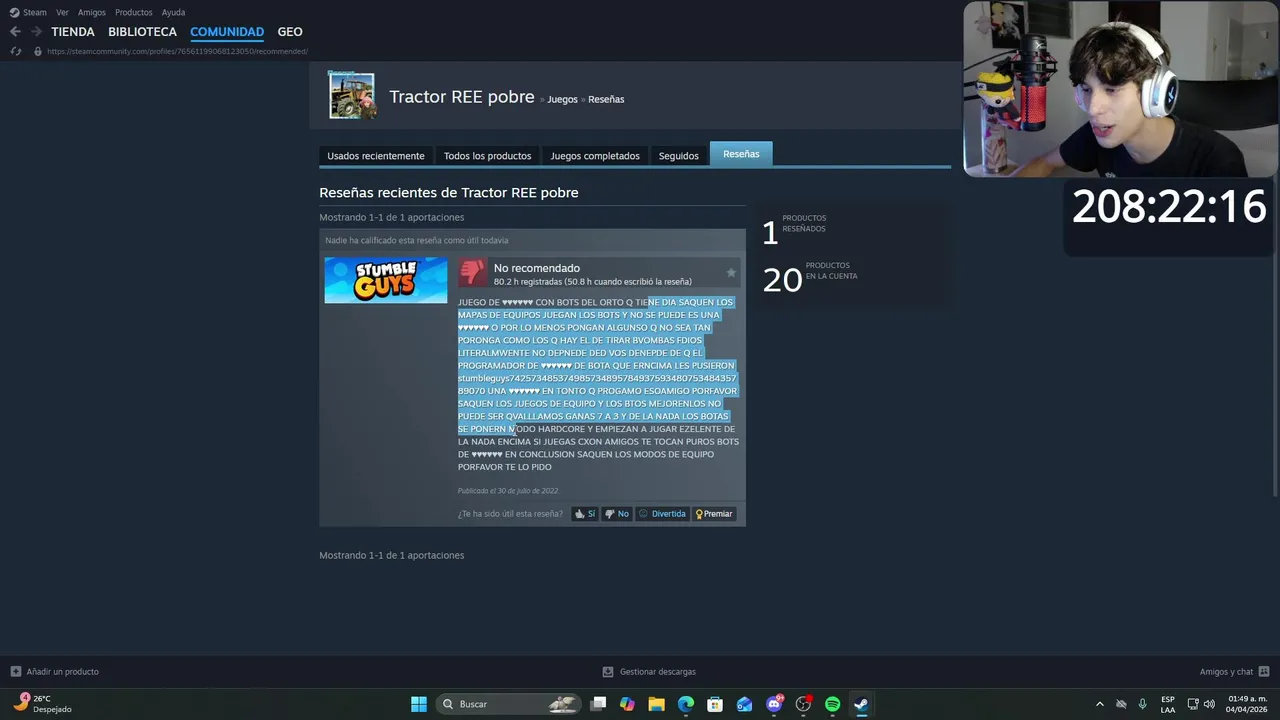Click the URL address field

tap(177, 51)
